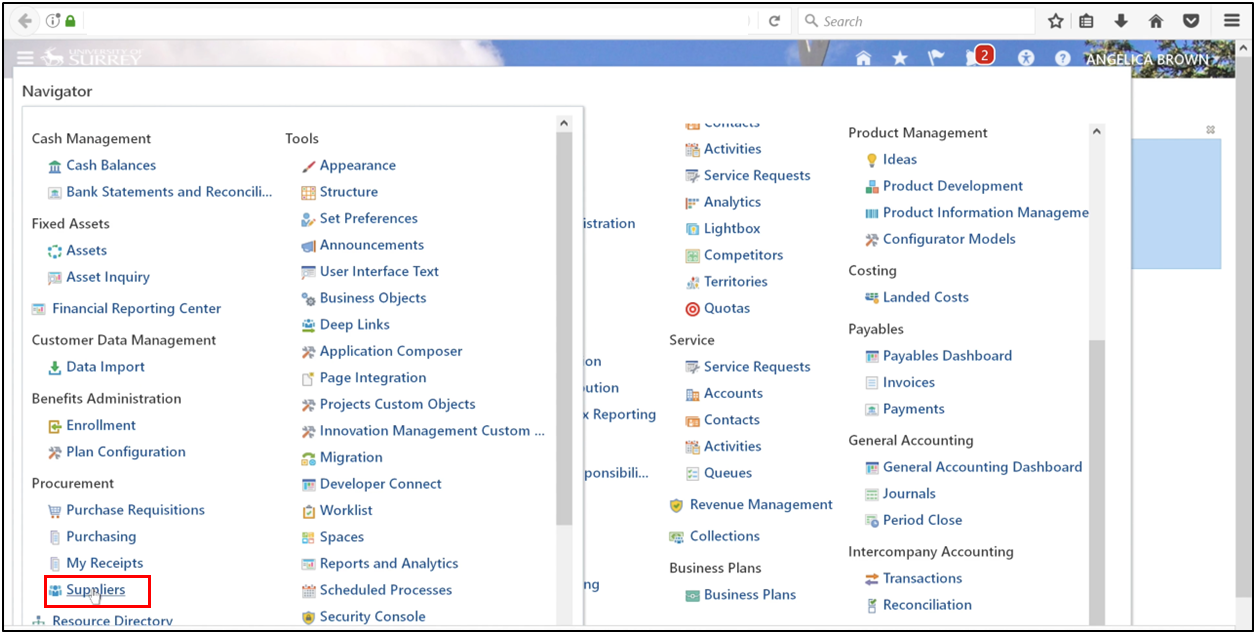
Task: Open the ANGELICA BROWN user menu
Action: tap(1148, 59)
